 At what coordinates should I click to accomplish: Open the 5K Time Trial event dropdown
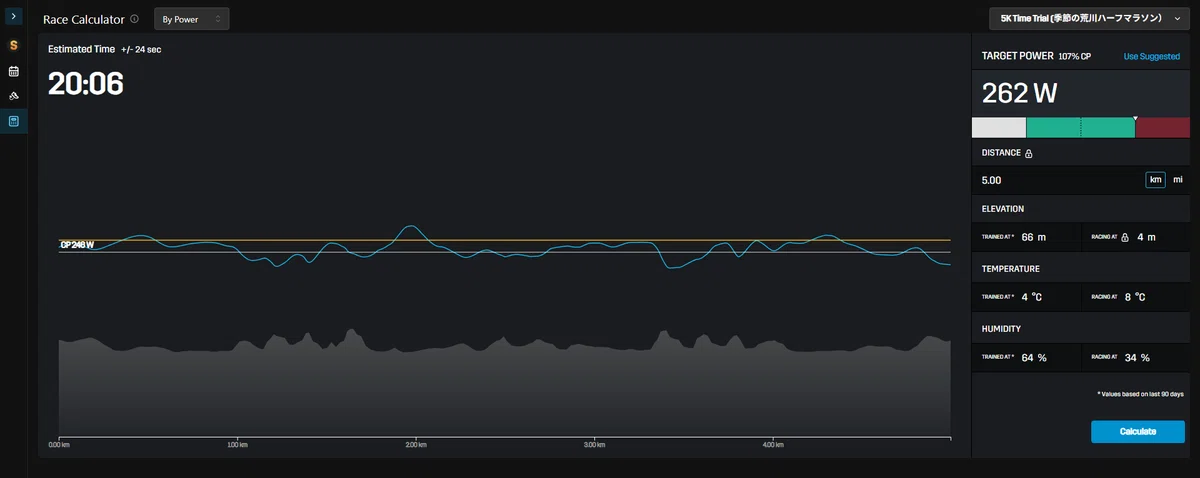(1090, 18)
